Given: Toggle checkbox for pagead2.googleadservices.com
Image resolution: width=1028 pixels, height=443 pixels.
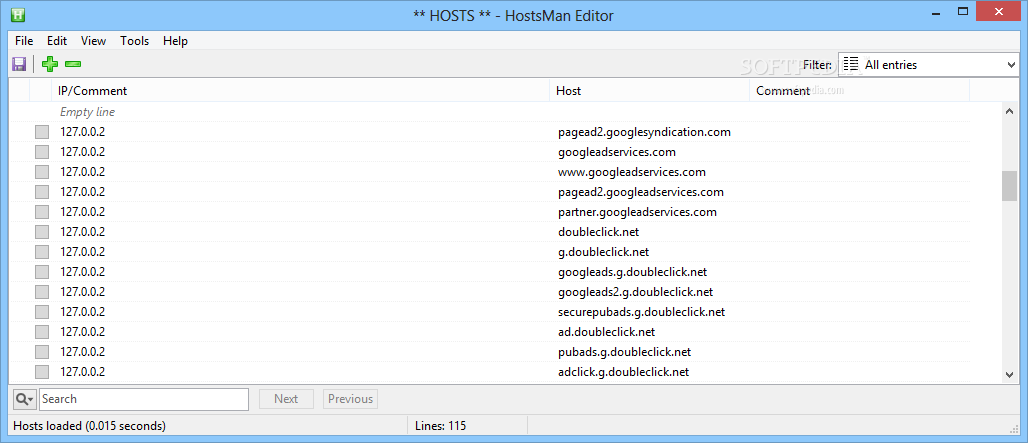Looking at the screenshot, I should pos(42,192).
